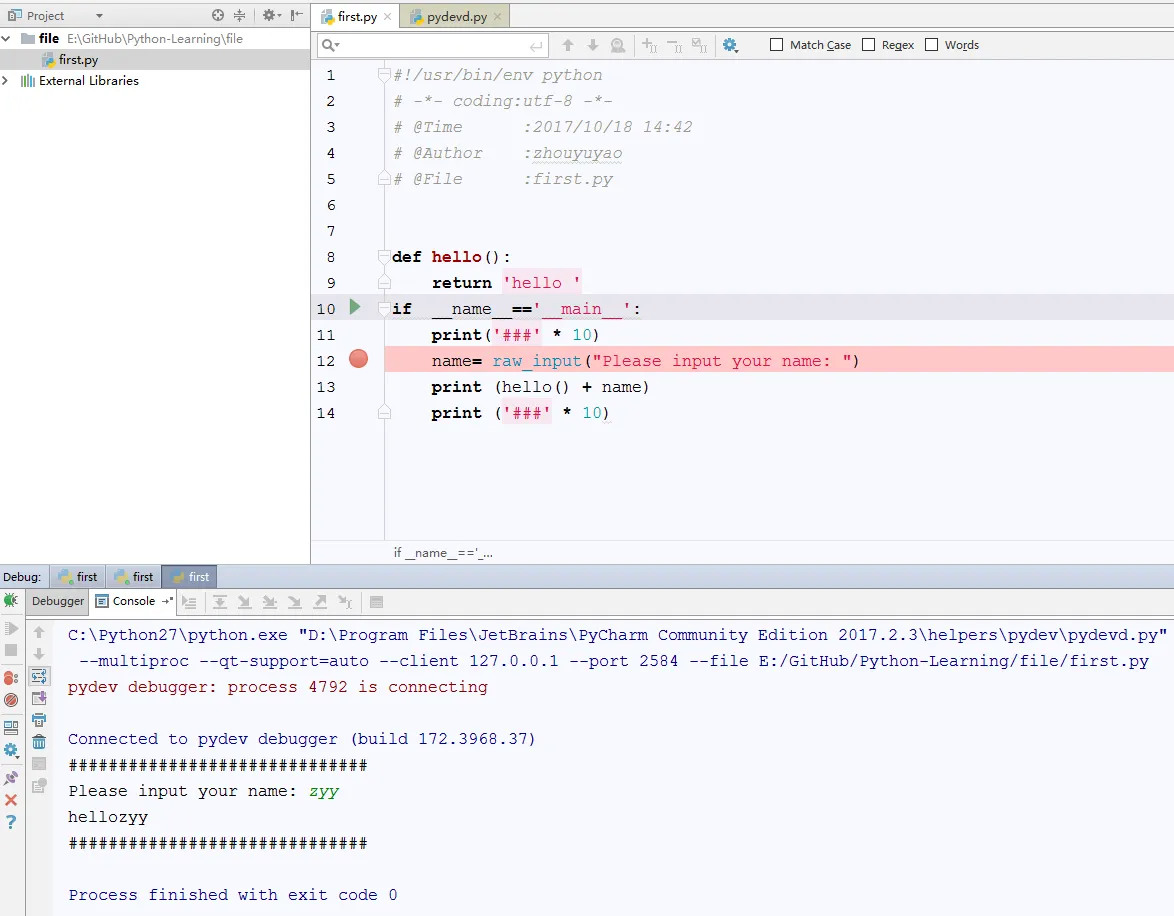Click the Mute Breakpoints icon
The width and height of the screenshot is (1174, 916).
click(11, 700)
